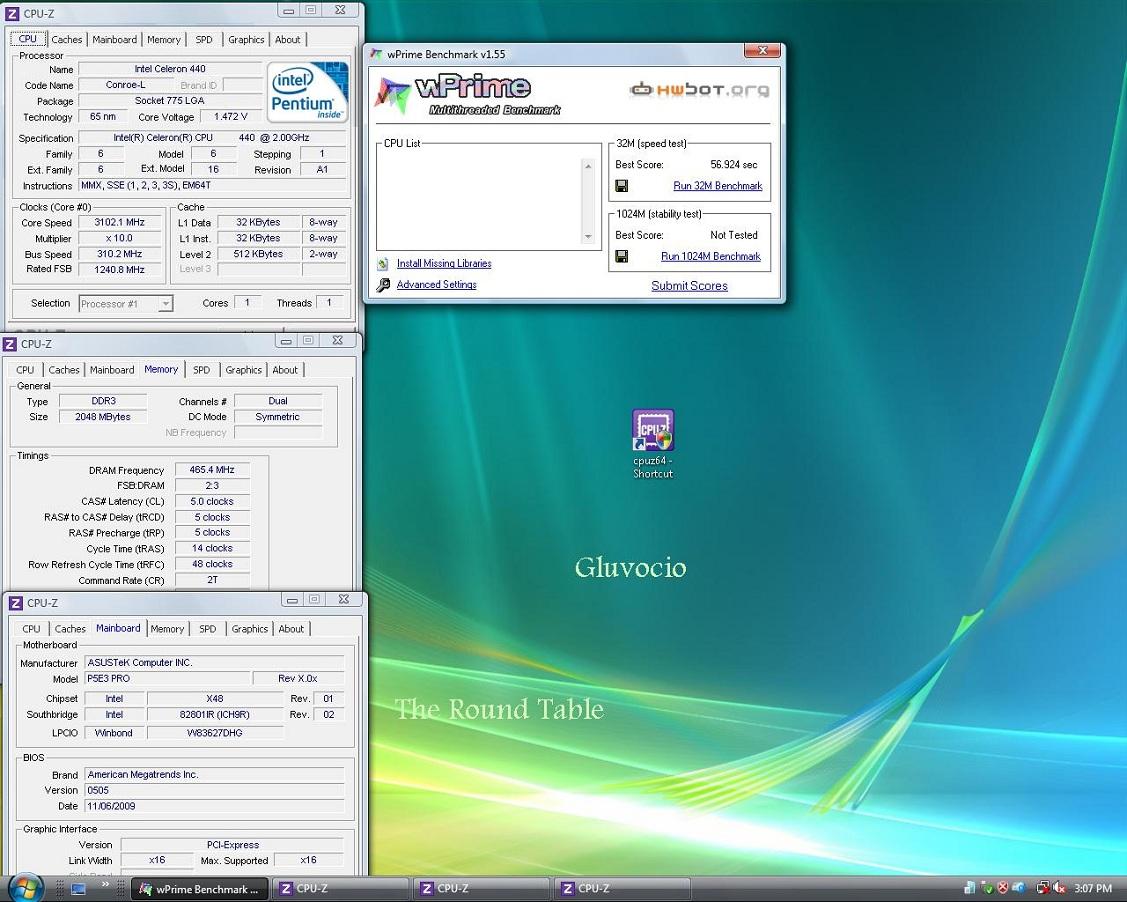This screenshot has height=902, width=1127.
Task: Select SPD tab in the Mainboard CPU-Z window
Action: (208, 629)
